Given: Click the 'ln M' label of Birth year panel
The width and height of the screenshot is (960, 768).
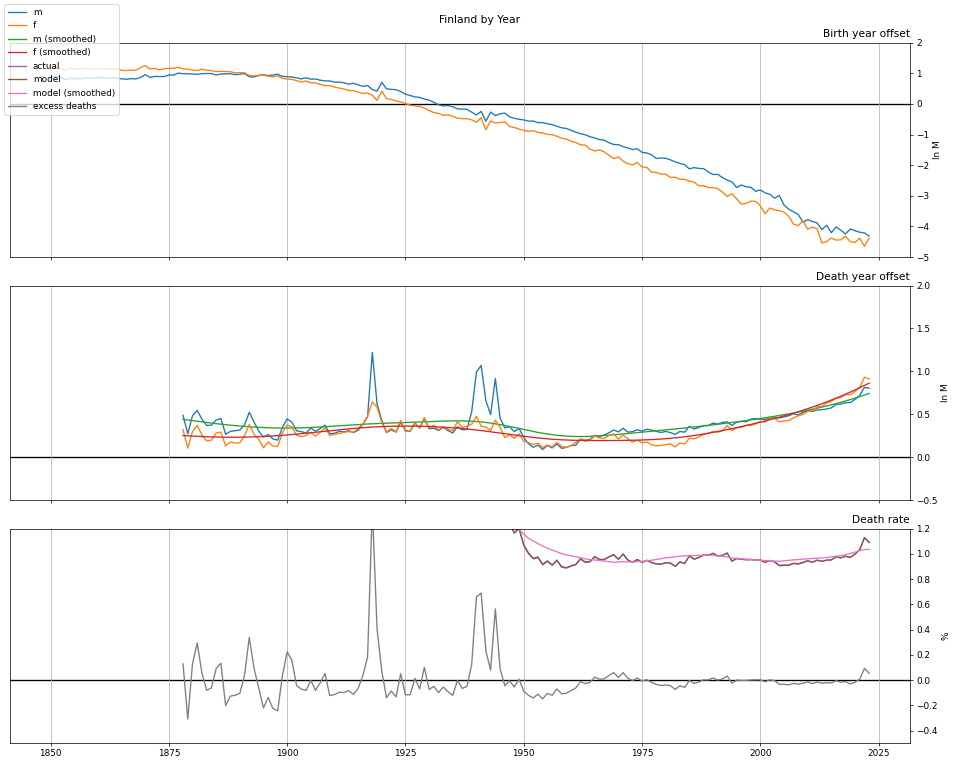Looking at the screenshot, I should tap(937, 150).
